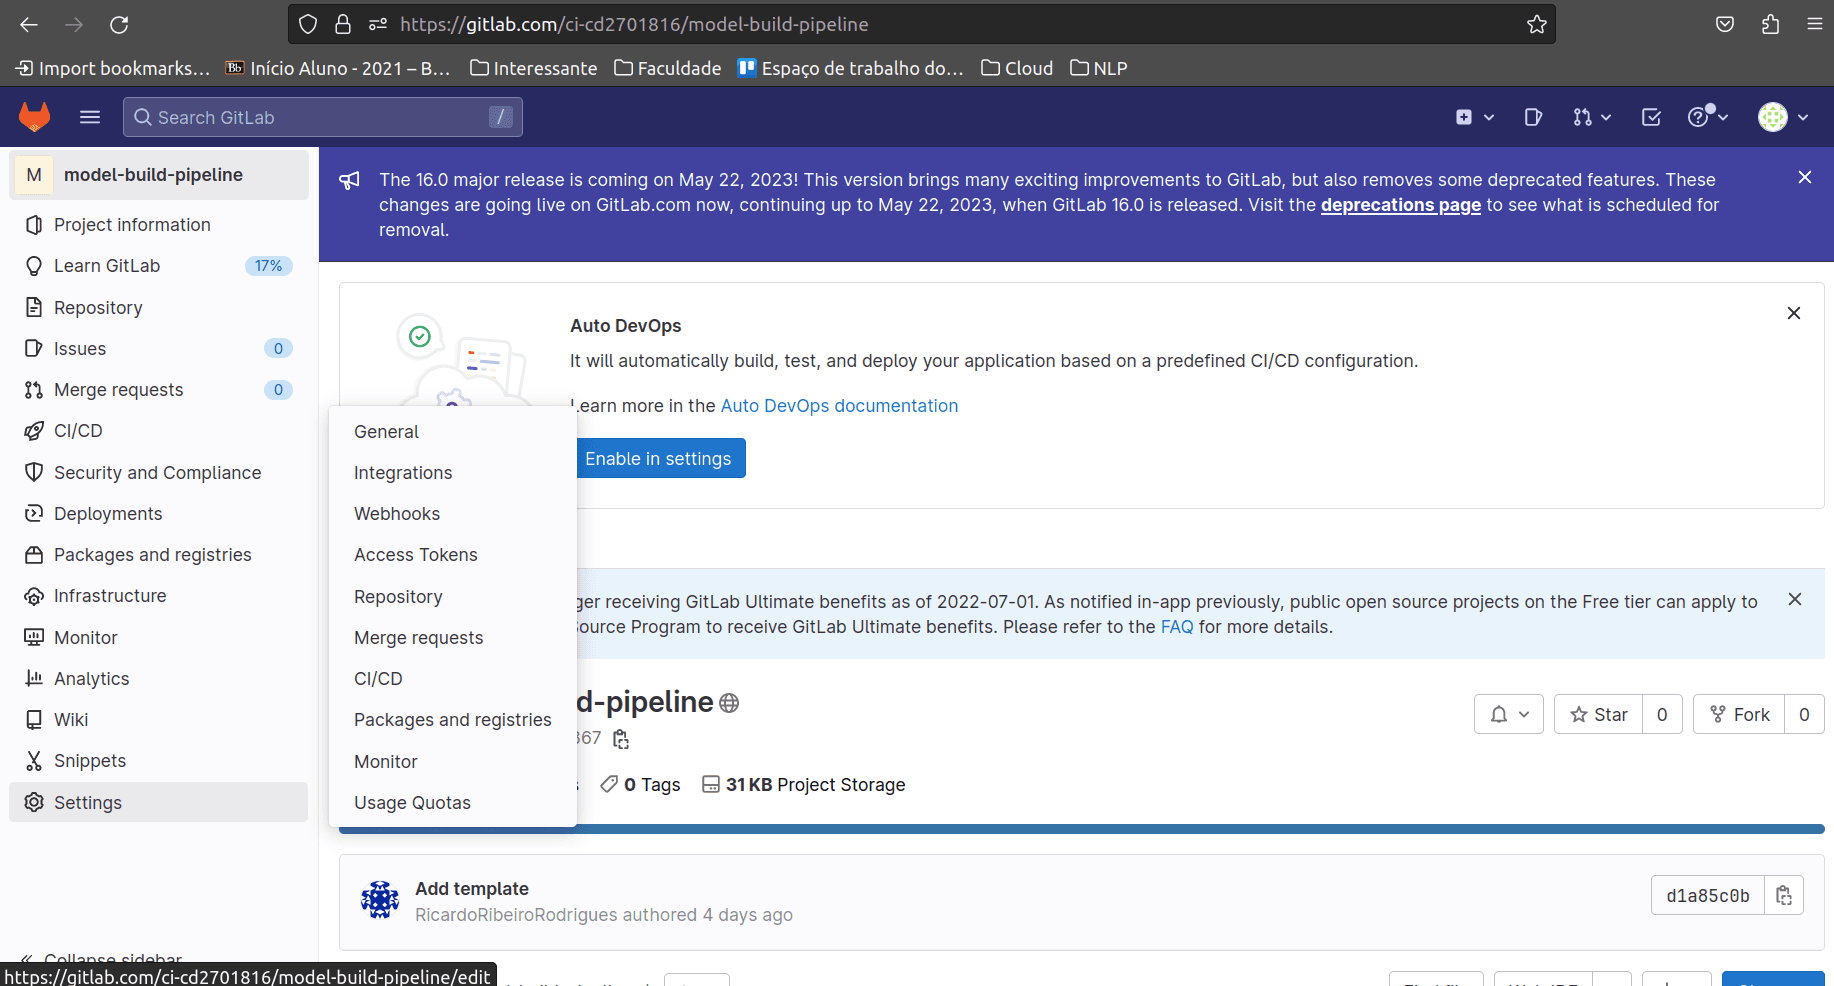Select General in Settings flyout
Image resolution: width=1834 pixels, height=986 pixels.
[453, 432]
